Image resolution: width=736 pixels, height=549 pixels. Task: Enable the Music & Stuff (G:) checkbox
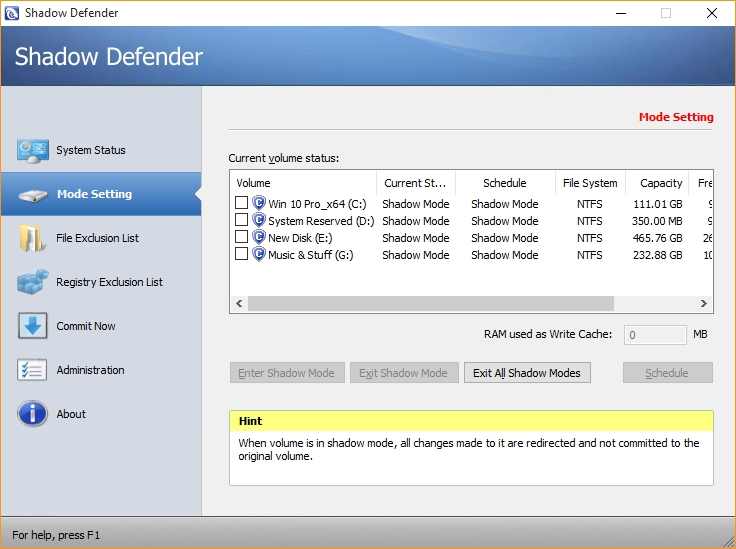click(241, 255)
